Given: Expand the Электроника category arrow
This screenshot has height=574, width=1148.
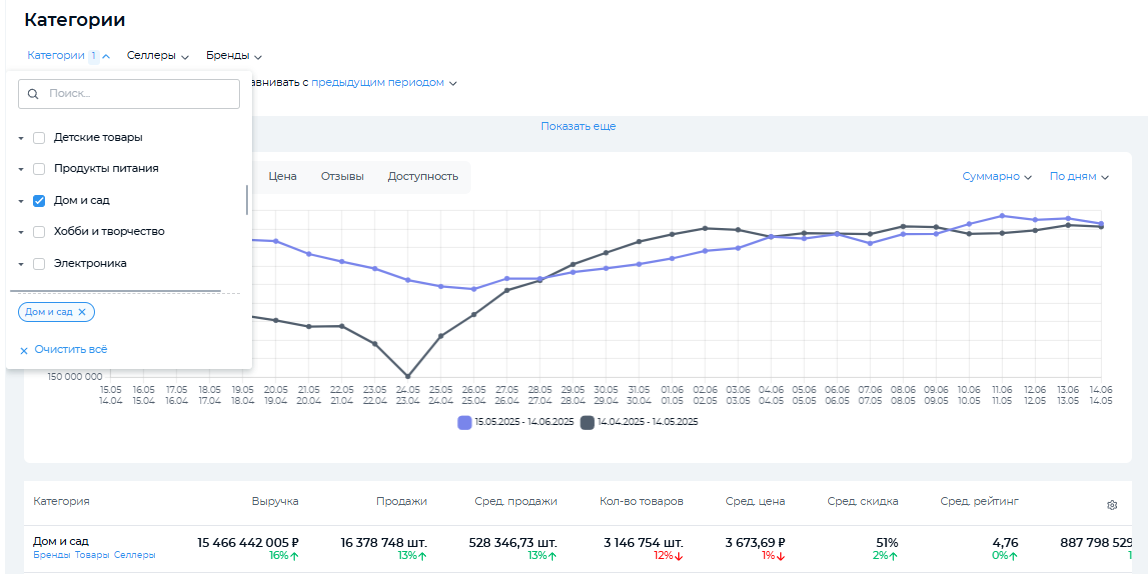Looking at the screenshot, I should tap(21, 264).
